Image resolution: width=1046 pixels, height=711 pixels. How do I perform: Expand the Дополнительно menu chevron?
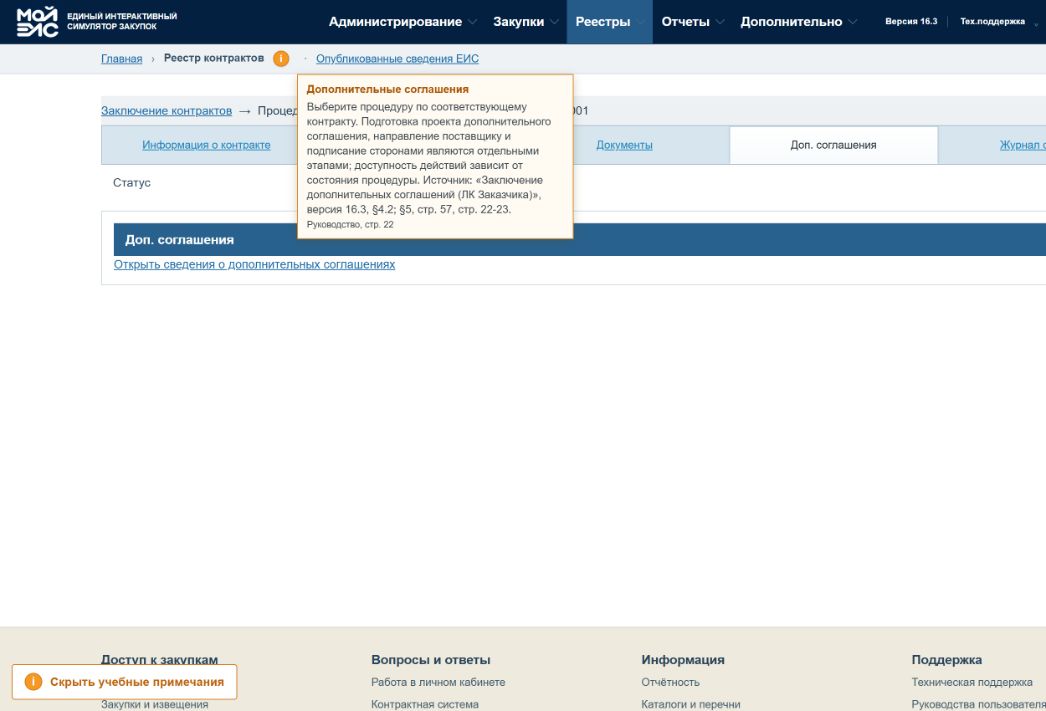(x=853, y=22)
